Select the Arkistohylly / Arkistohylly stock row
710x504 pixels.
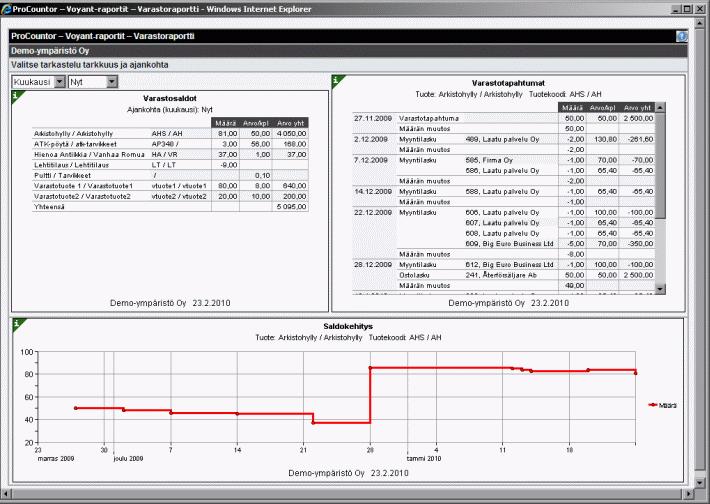point(171,134)
